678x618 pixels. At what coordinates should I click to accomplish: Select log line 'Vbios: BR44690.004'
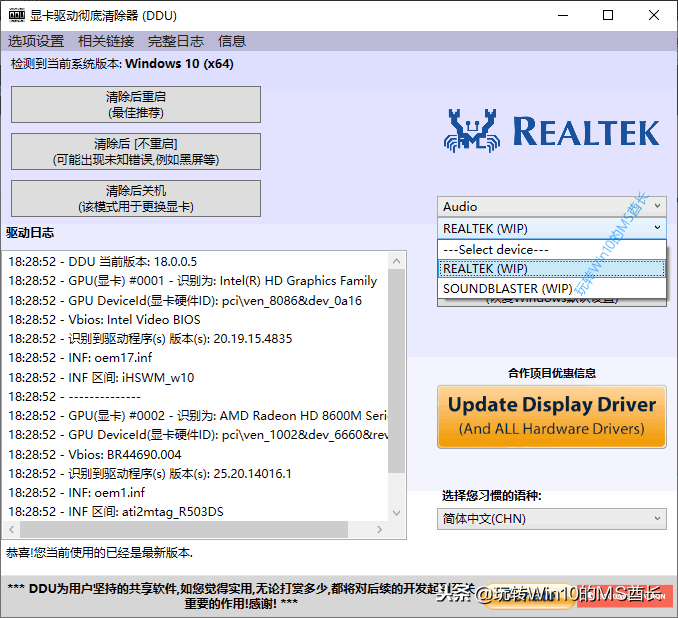point(95,455)
